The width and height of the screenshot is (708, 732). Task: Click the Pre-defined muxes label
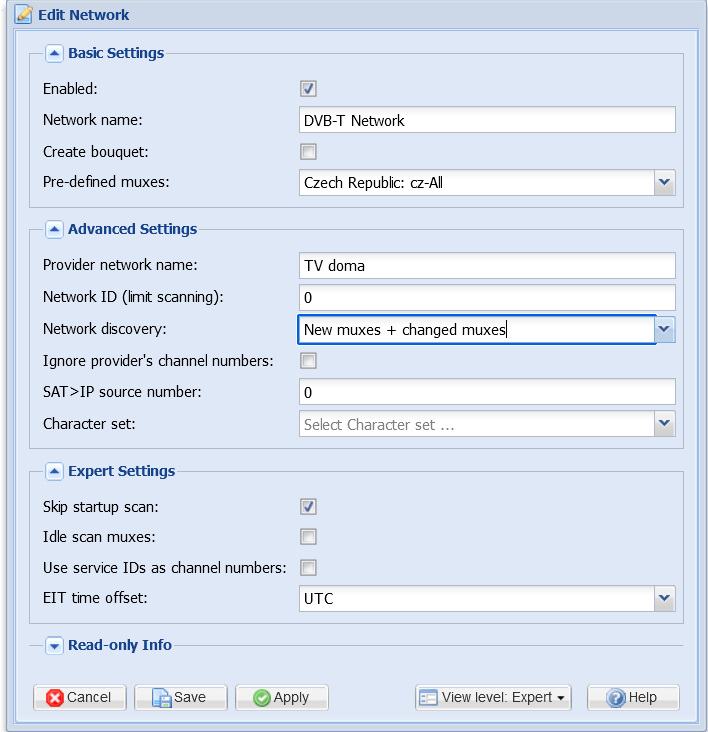pos(106,182)
